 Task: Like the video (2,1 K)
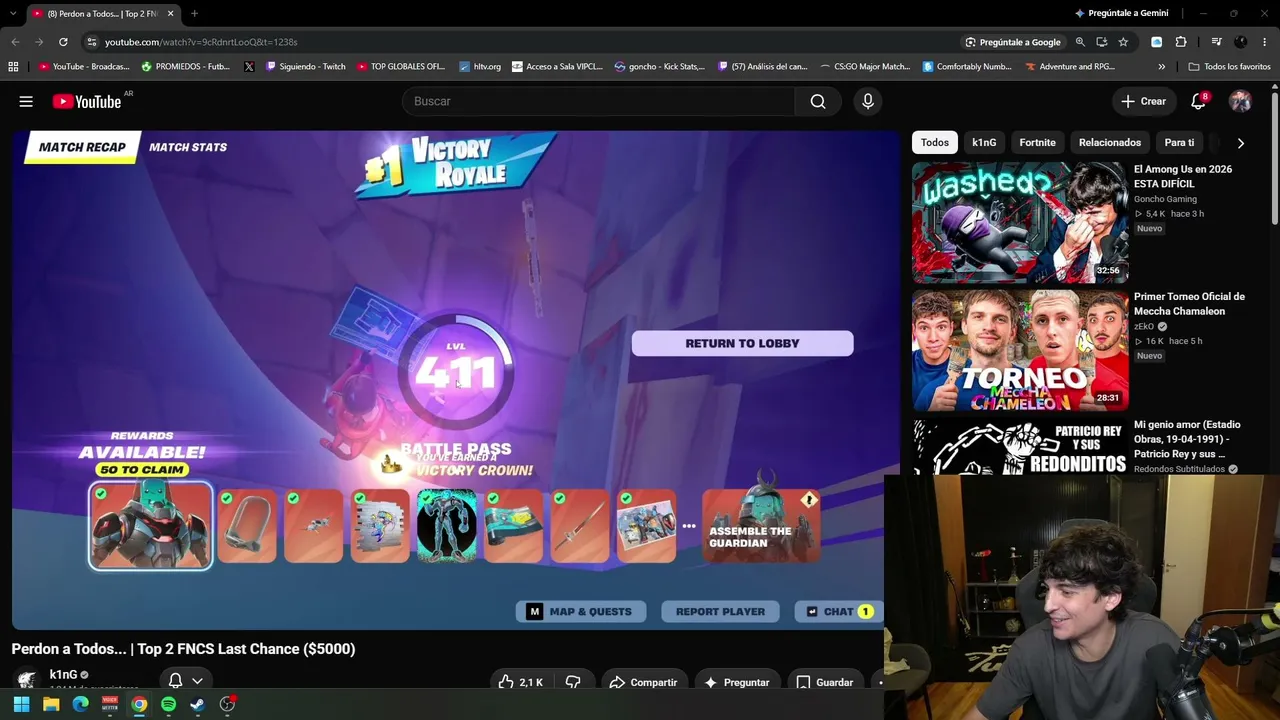coord(521,682)
